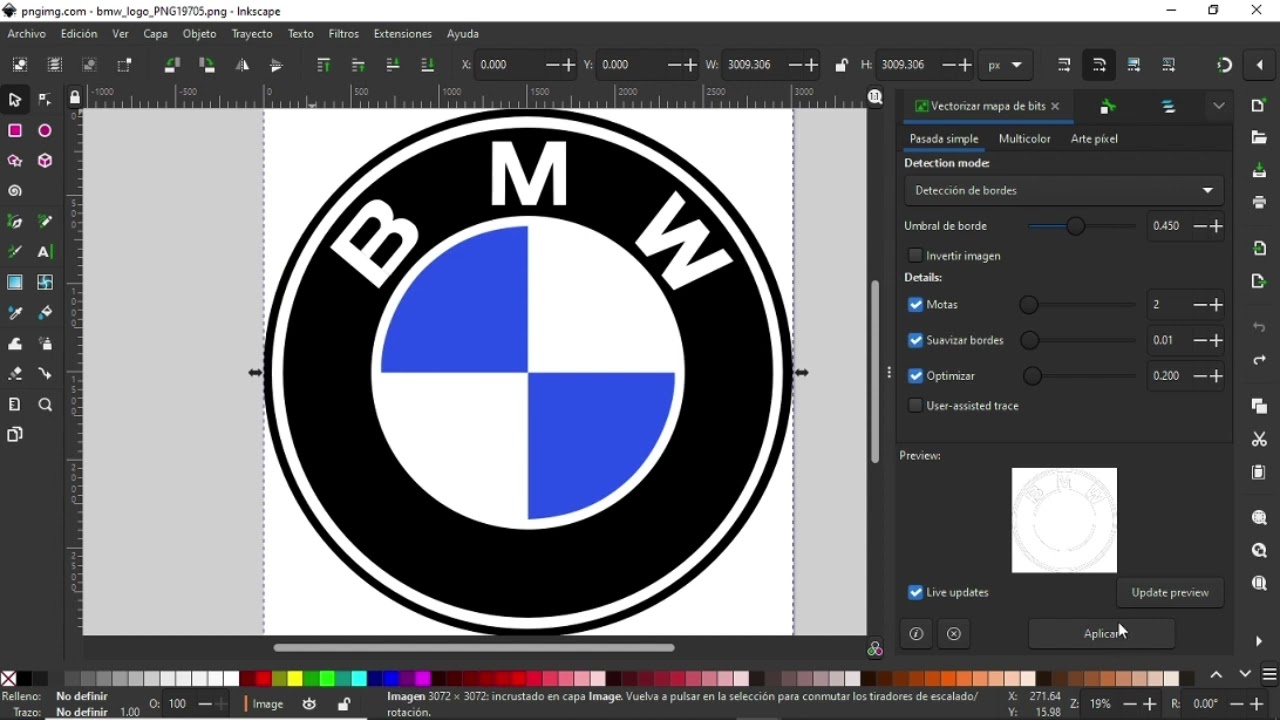Open the px units dropdown

point(1005,65)
